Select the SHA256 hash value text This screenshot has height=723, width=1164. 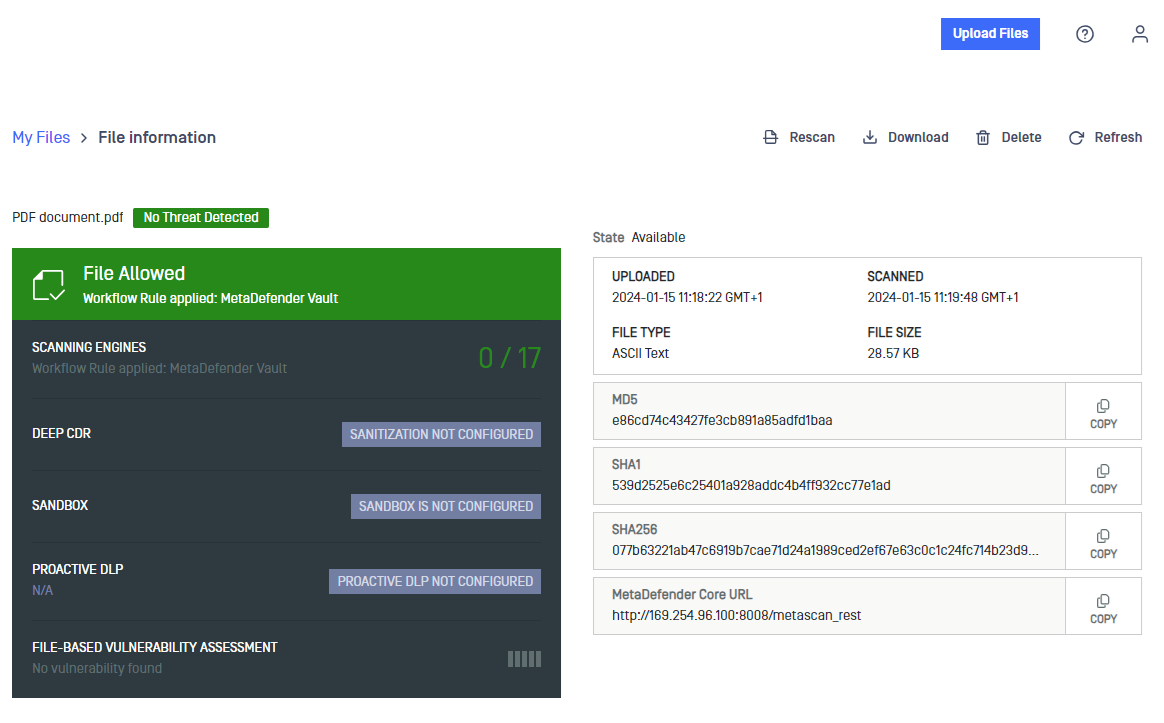[x=825, y=550]
